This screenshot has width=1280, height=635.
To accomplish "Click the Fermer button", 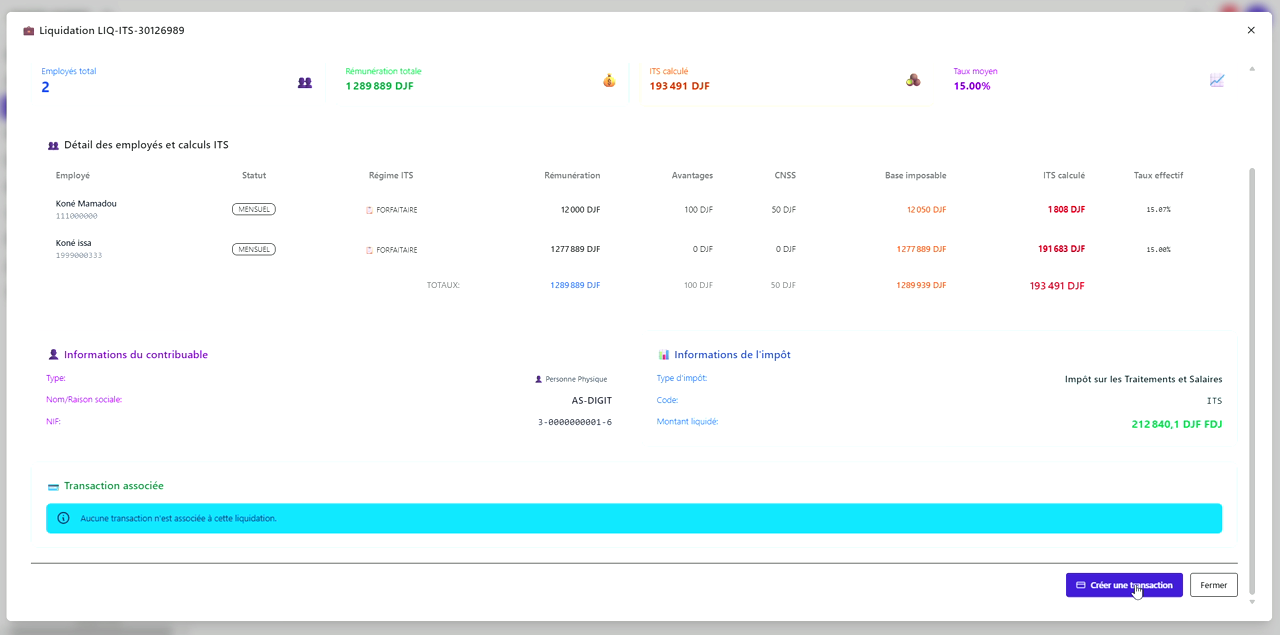I will 1213,585.
